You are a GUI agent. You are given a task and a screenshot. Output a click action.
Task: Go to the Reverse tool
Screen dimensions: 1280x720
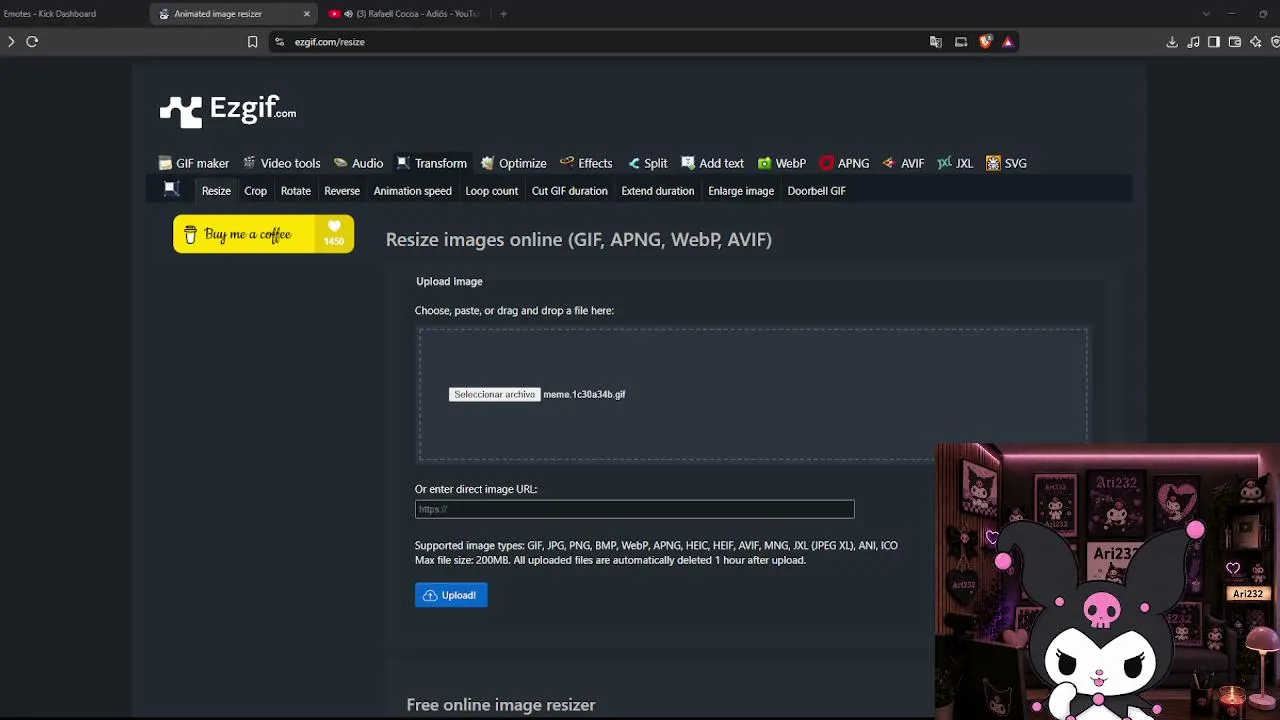pos(342,191)
